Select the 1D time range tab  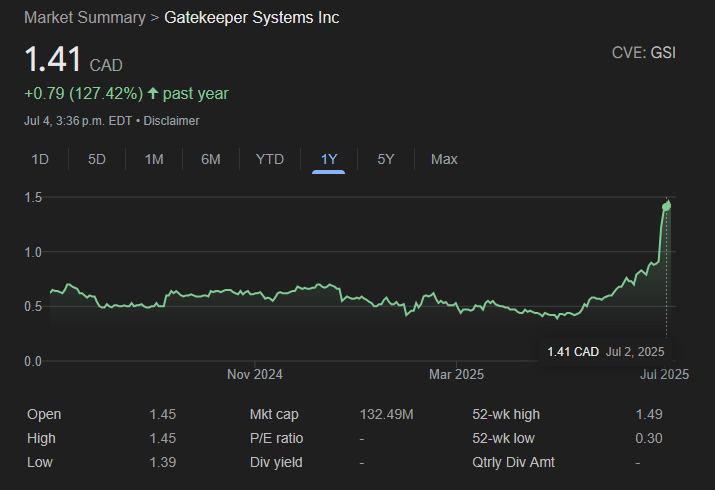(40, 159)
